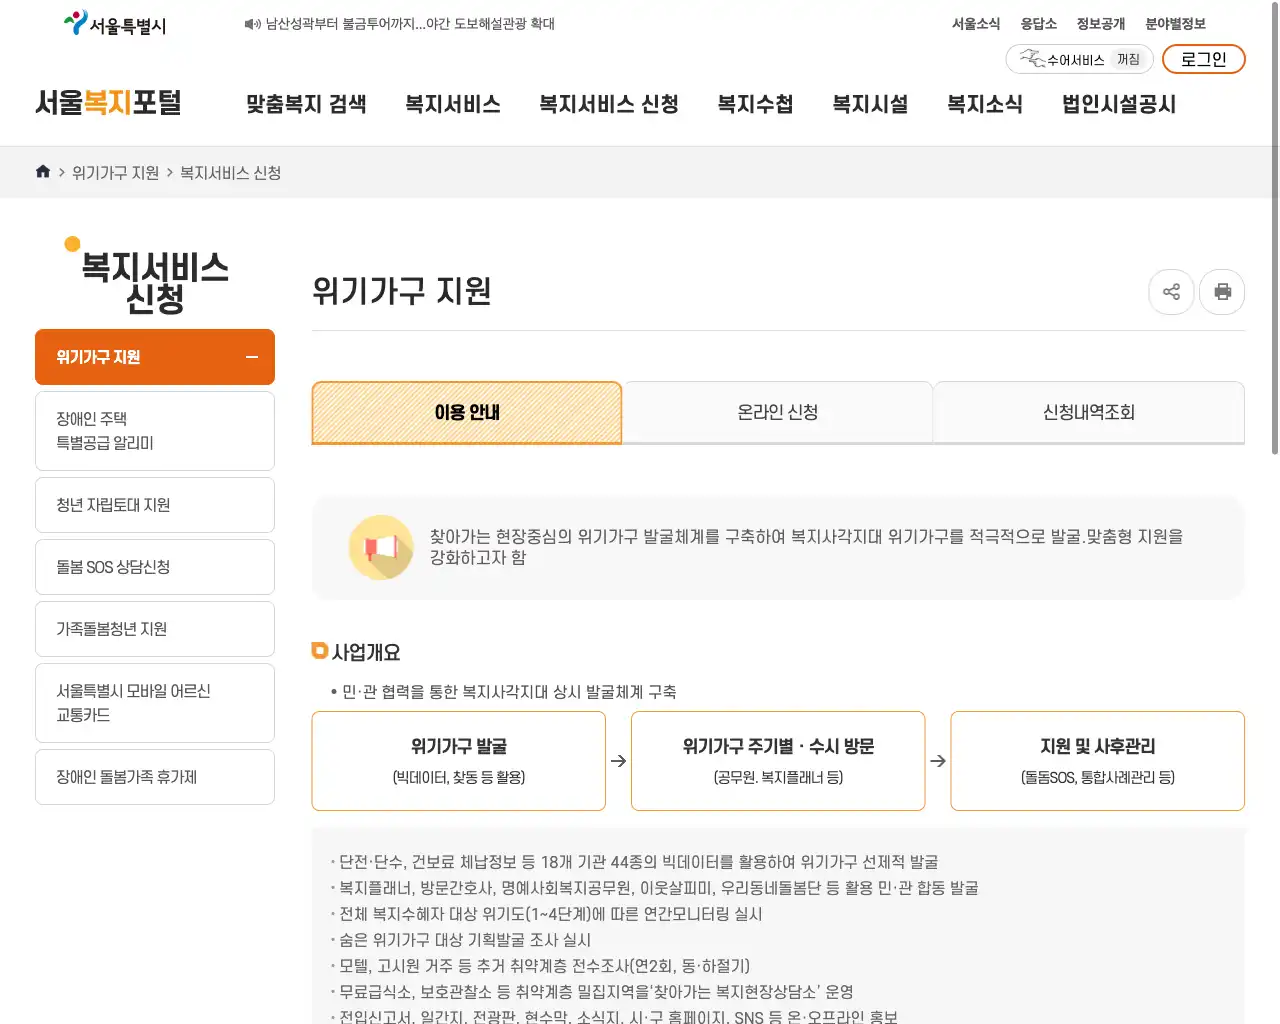Click 위기가구 지원 in the breadcrumb

(x=115, y=173)
